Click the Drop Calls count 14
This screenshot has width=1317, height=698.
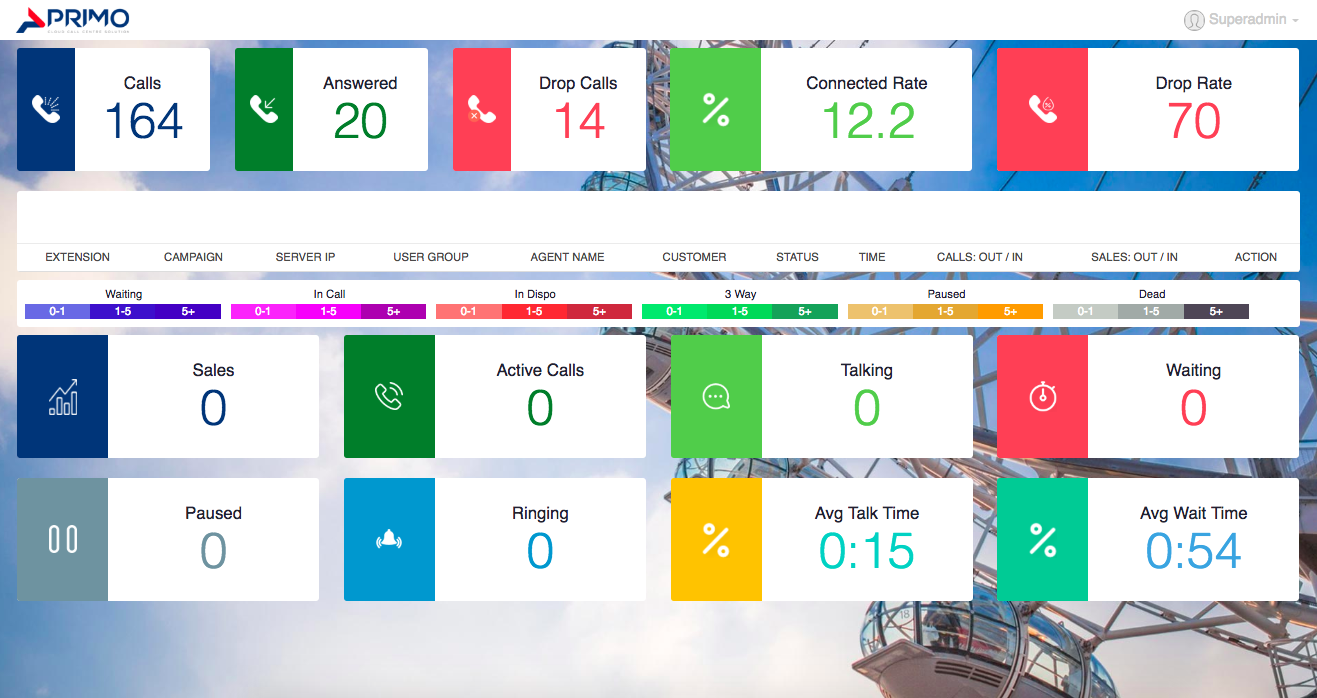pyautogui.click(x=578, y=122)
